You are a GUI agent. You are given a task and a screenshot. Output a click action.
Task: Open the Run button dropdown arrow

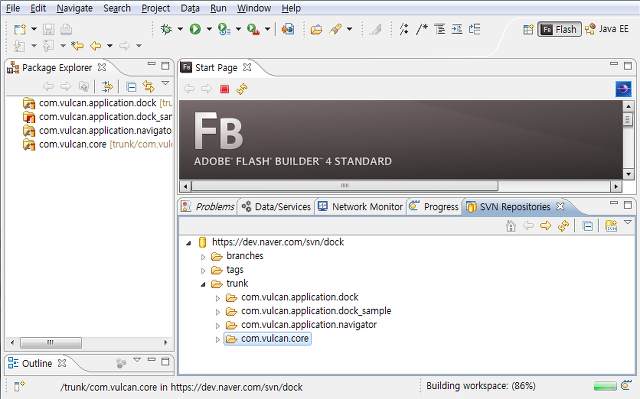(x=209, y=29)
